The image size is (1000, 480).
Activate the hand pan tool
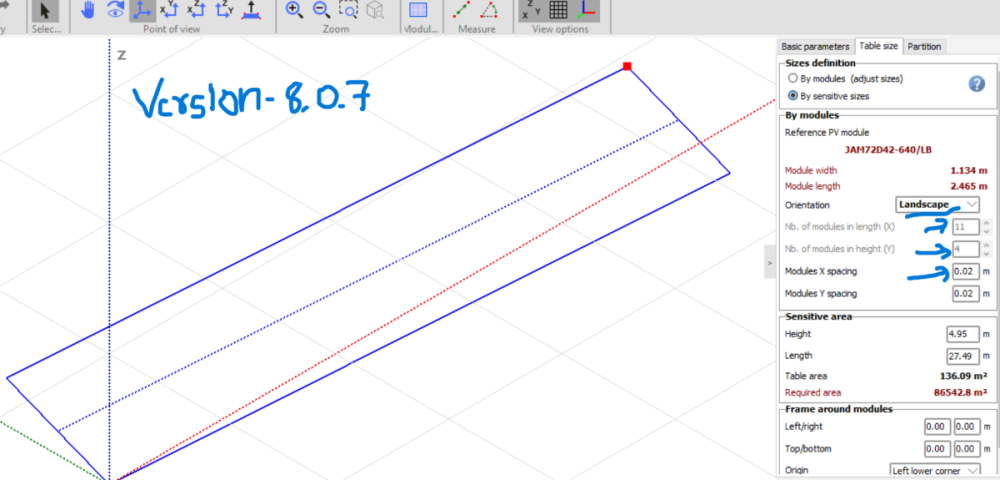(x=88, y=10)
